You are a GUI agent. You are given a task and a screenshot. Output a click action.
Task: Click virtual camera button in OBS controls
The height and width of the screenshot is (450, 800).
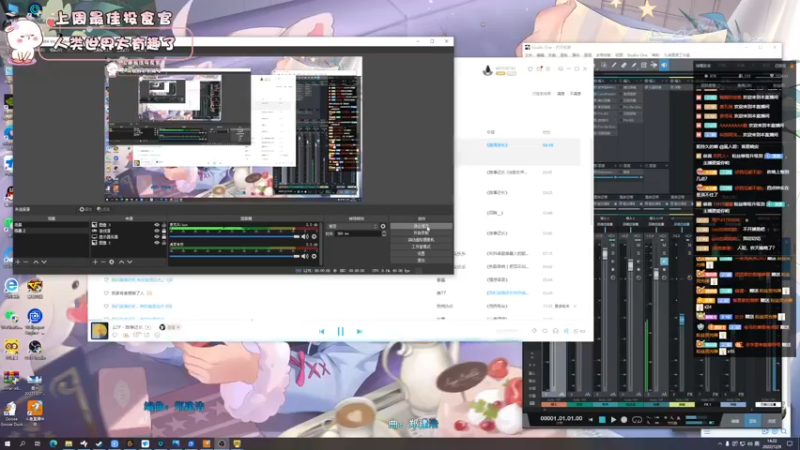(421, 240)
